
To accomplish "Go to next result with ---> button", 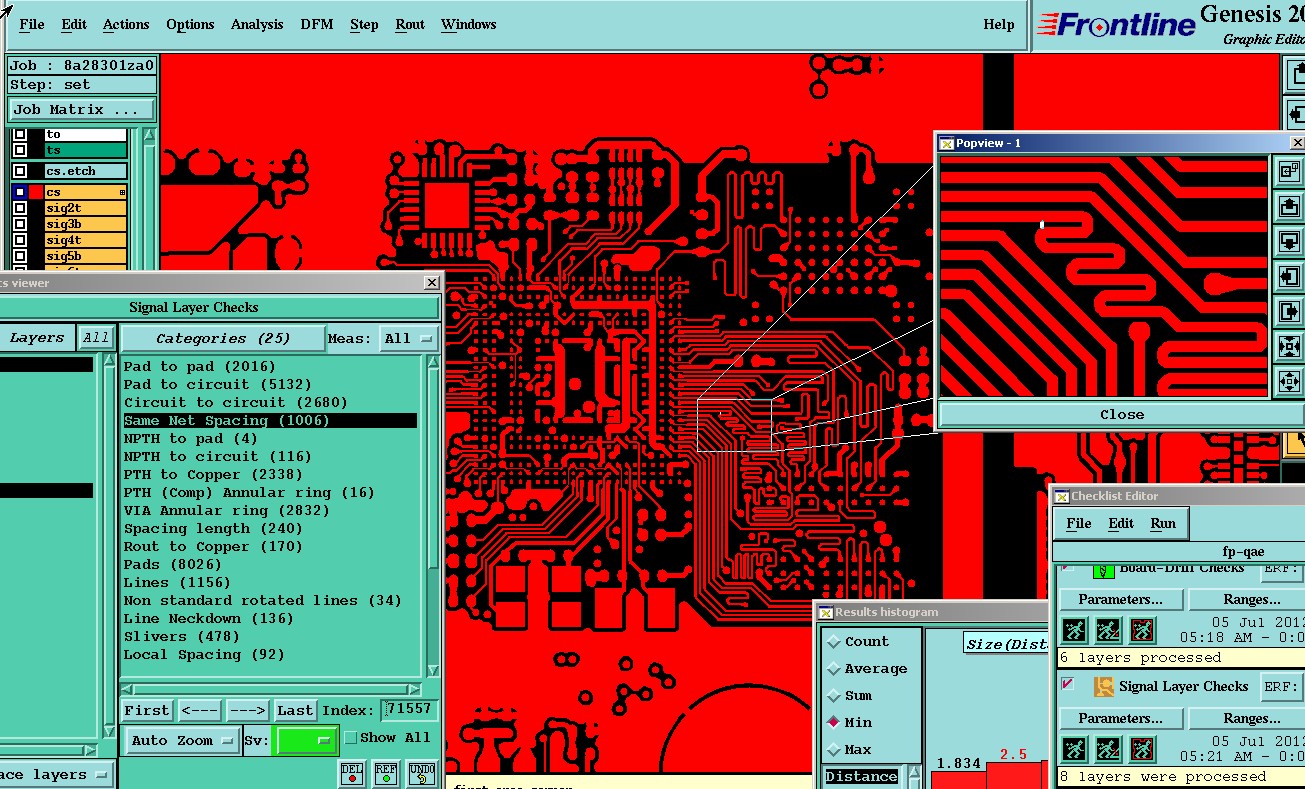I will click(x=247, y=710).
